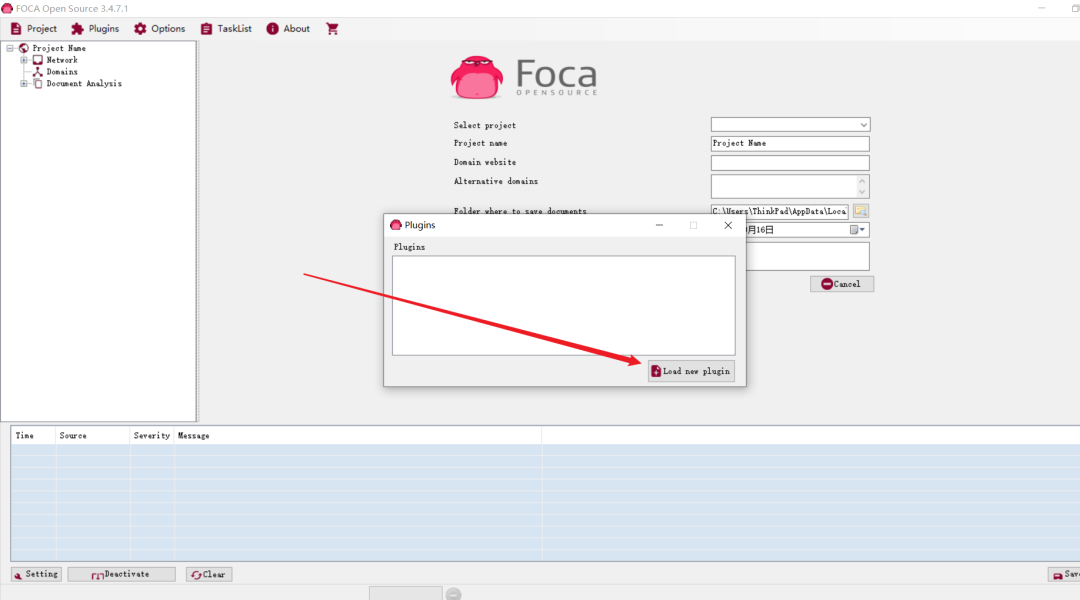Click the Project menu document icon
This screenshot has width=1080, height=600.
[x=16, y=29]
